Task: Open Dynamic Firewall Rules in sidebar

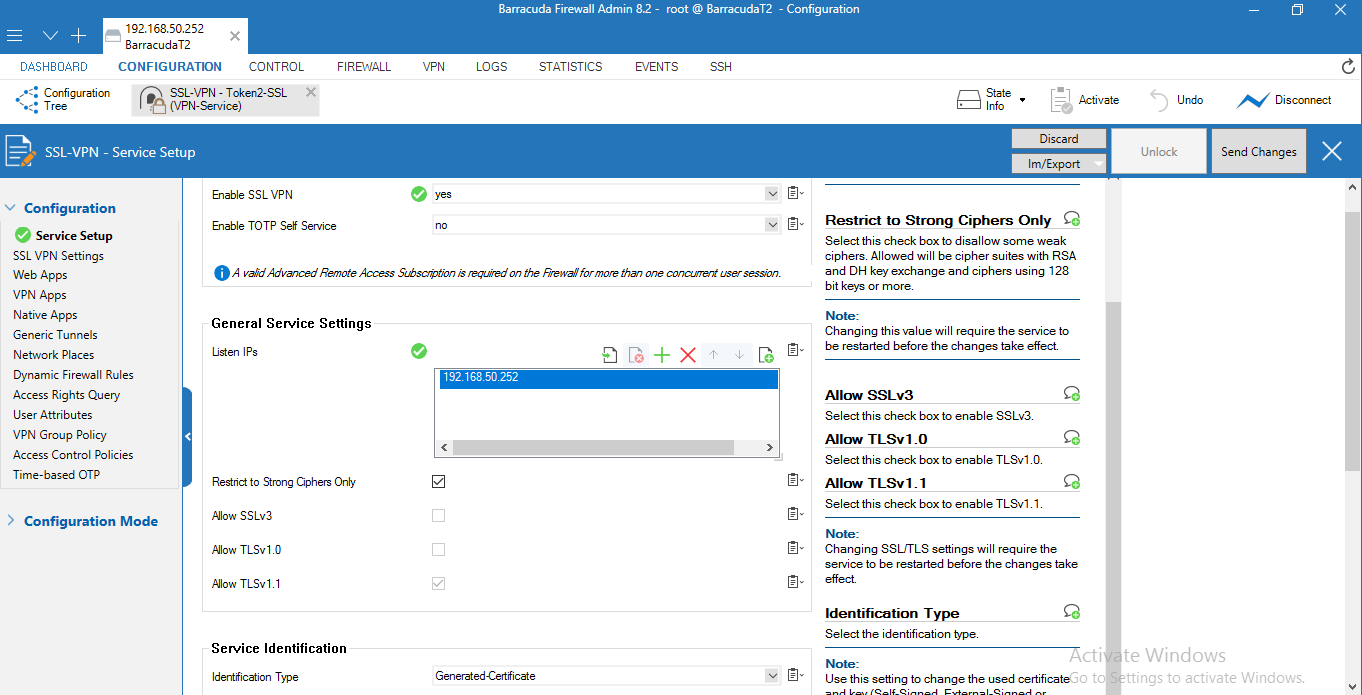Action: (73, 375)
